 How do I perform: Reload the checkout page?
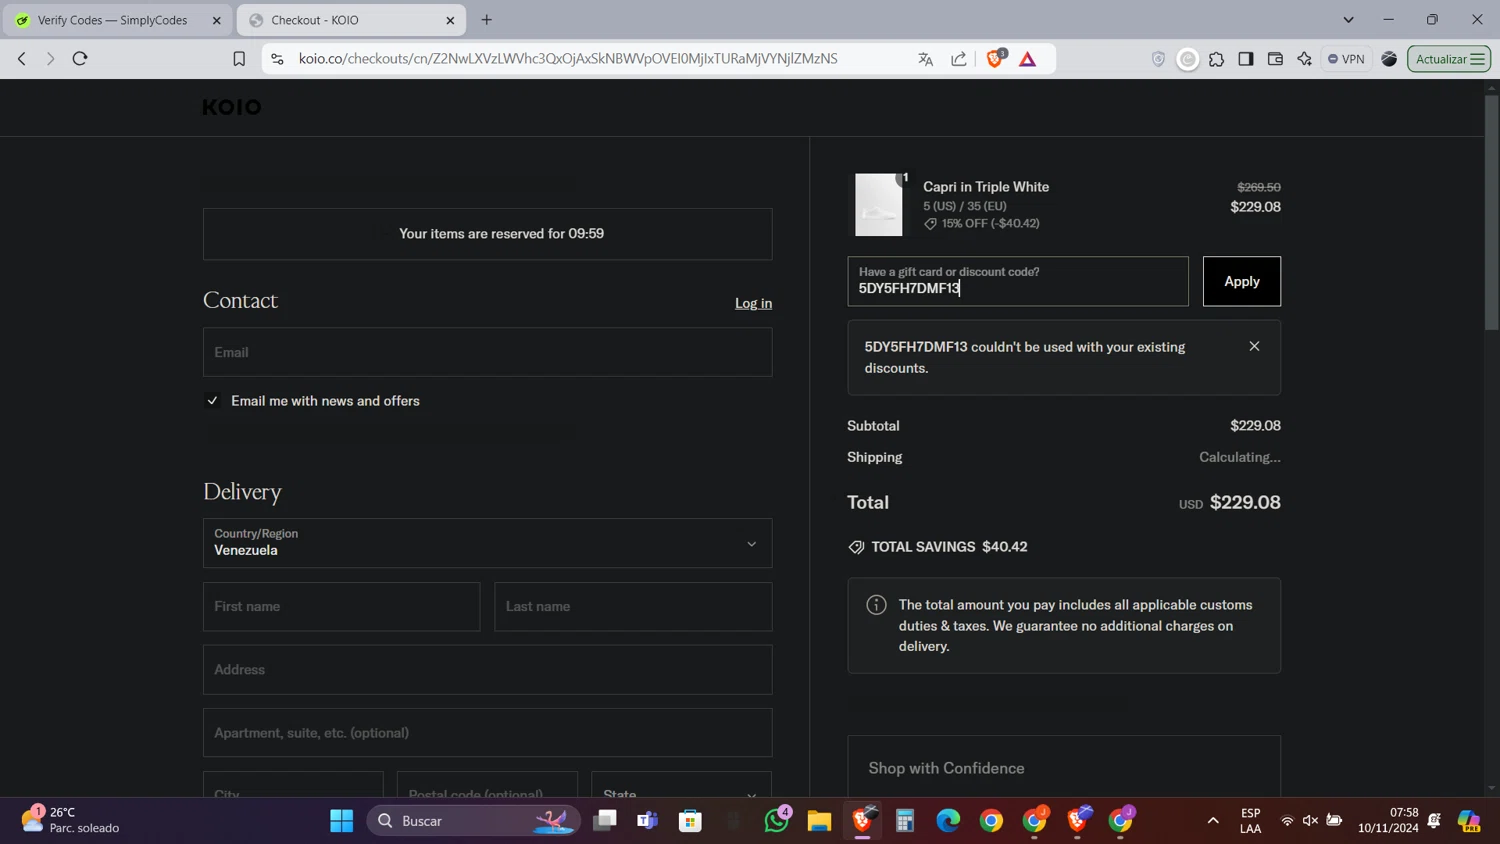coord(80,59)
